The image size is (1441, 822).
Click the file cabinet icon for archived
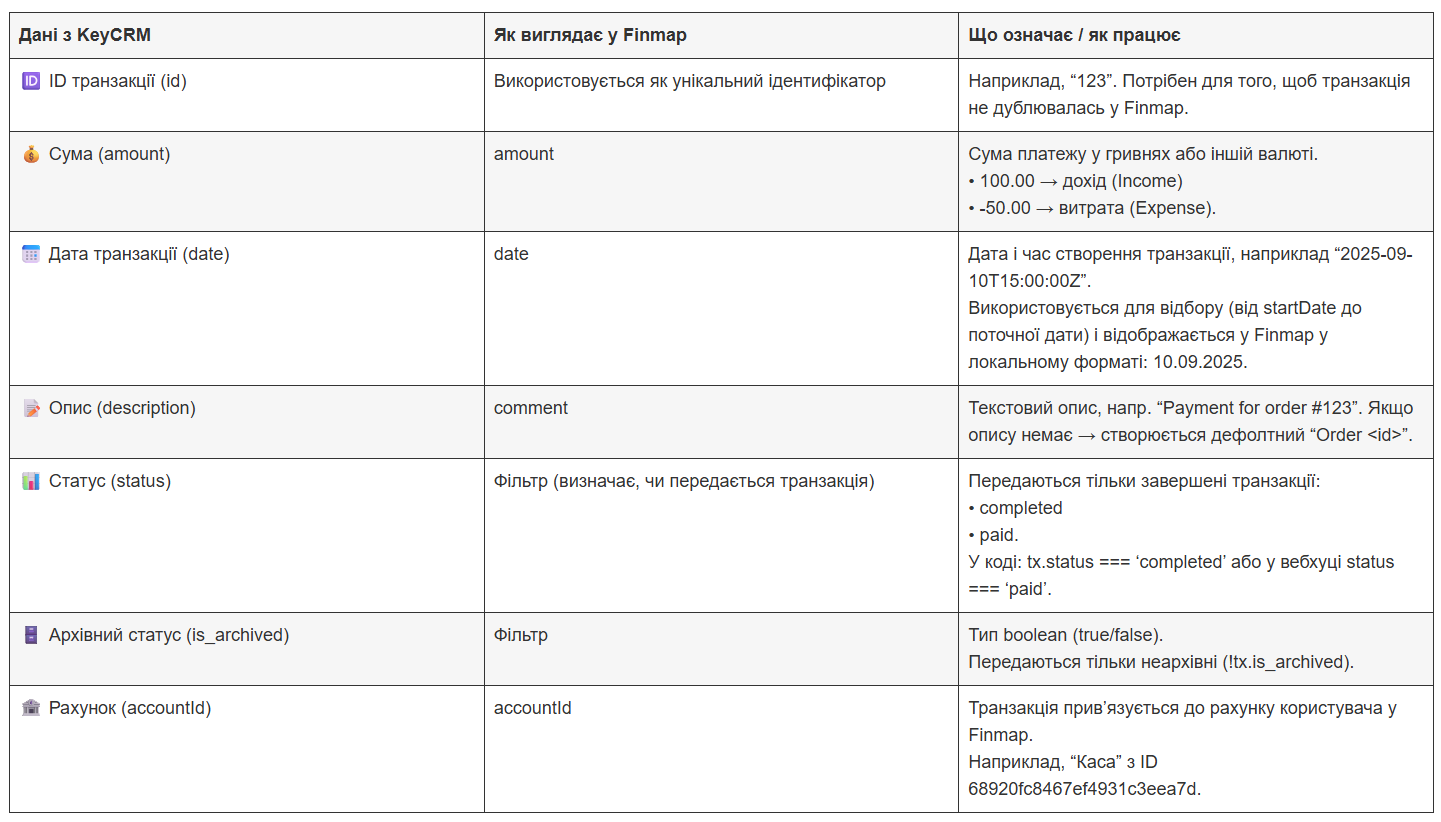tap(31, 635)
